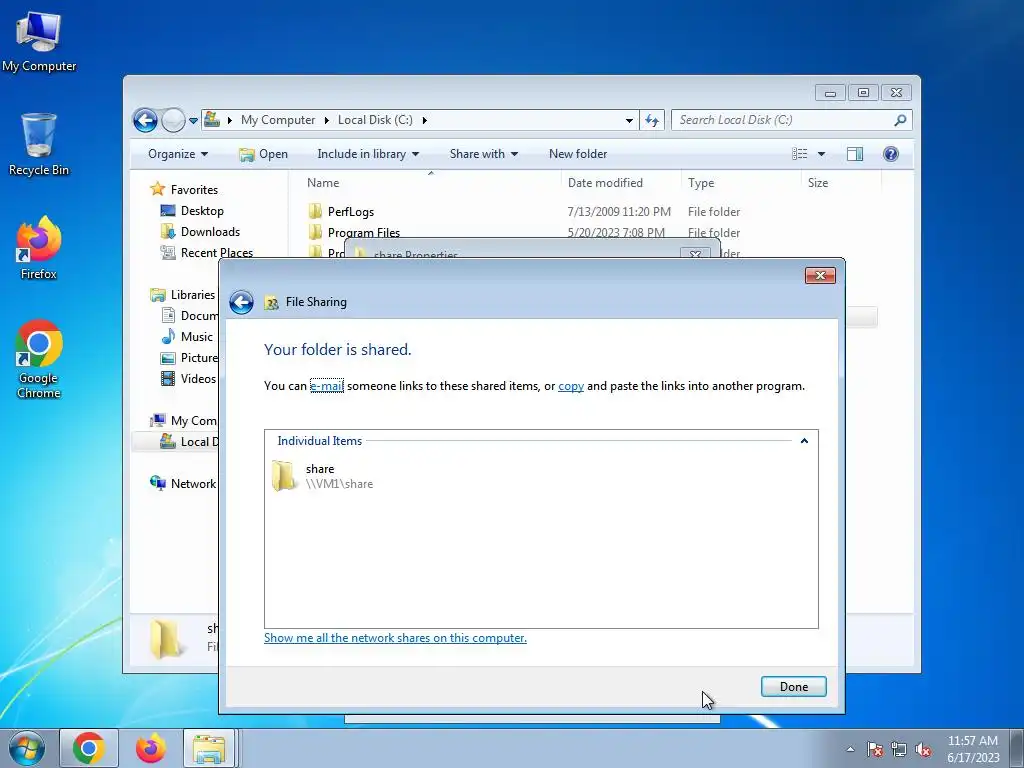Click the Firefox desktop shortcut
Viewport: 1024px width, 768px height.
(39, 248)
